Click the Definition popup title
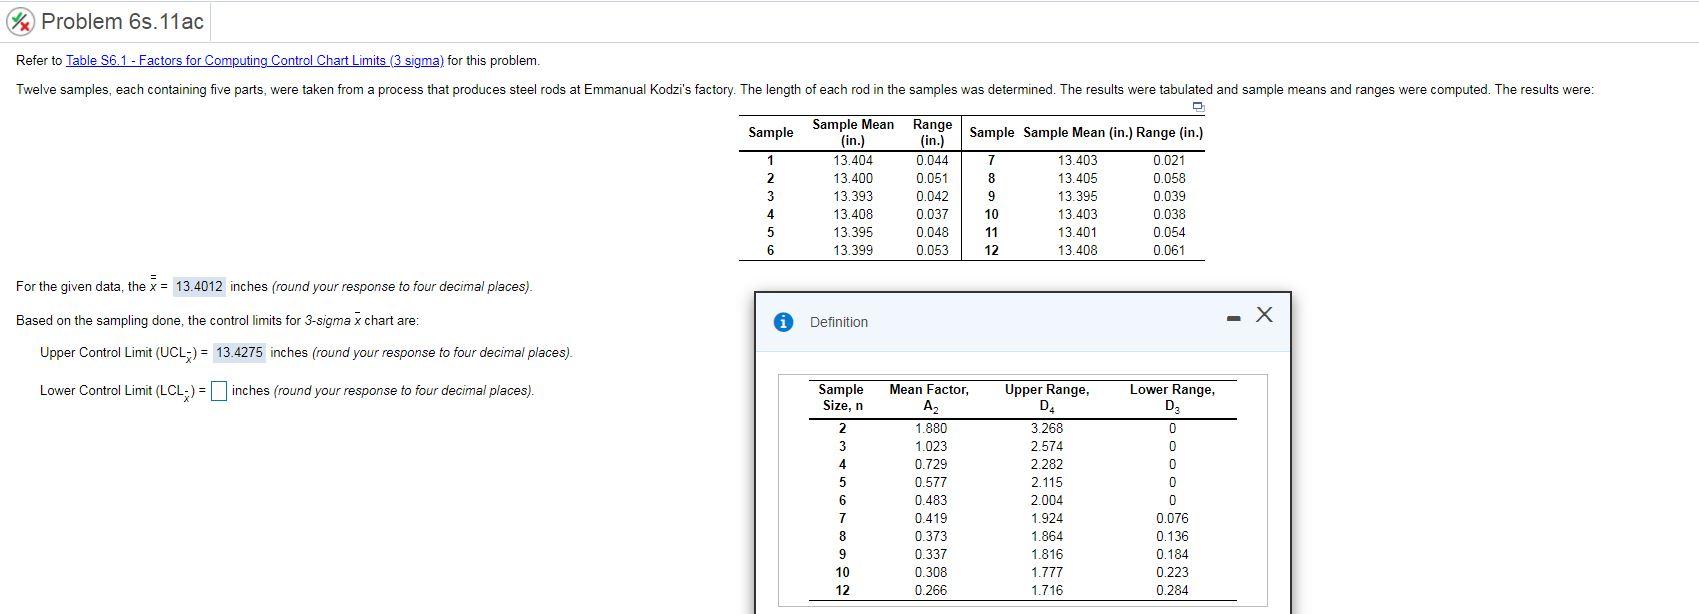Viewport: 1699px width, 614px height. 838,322
